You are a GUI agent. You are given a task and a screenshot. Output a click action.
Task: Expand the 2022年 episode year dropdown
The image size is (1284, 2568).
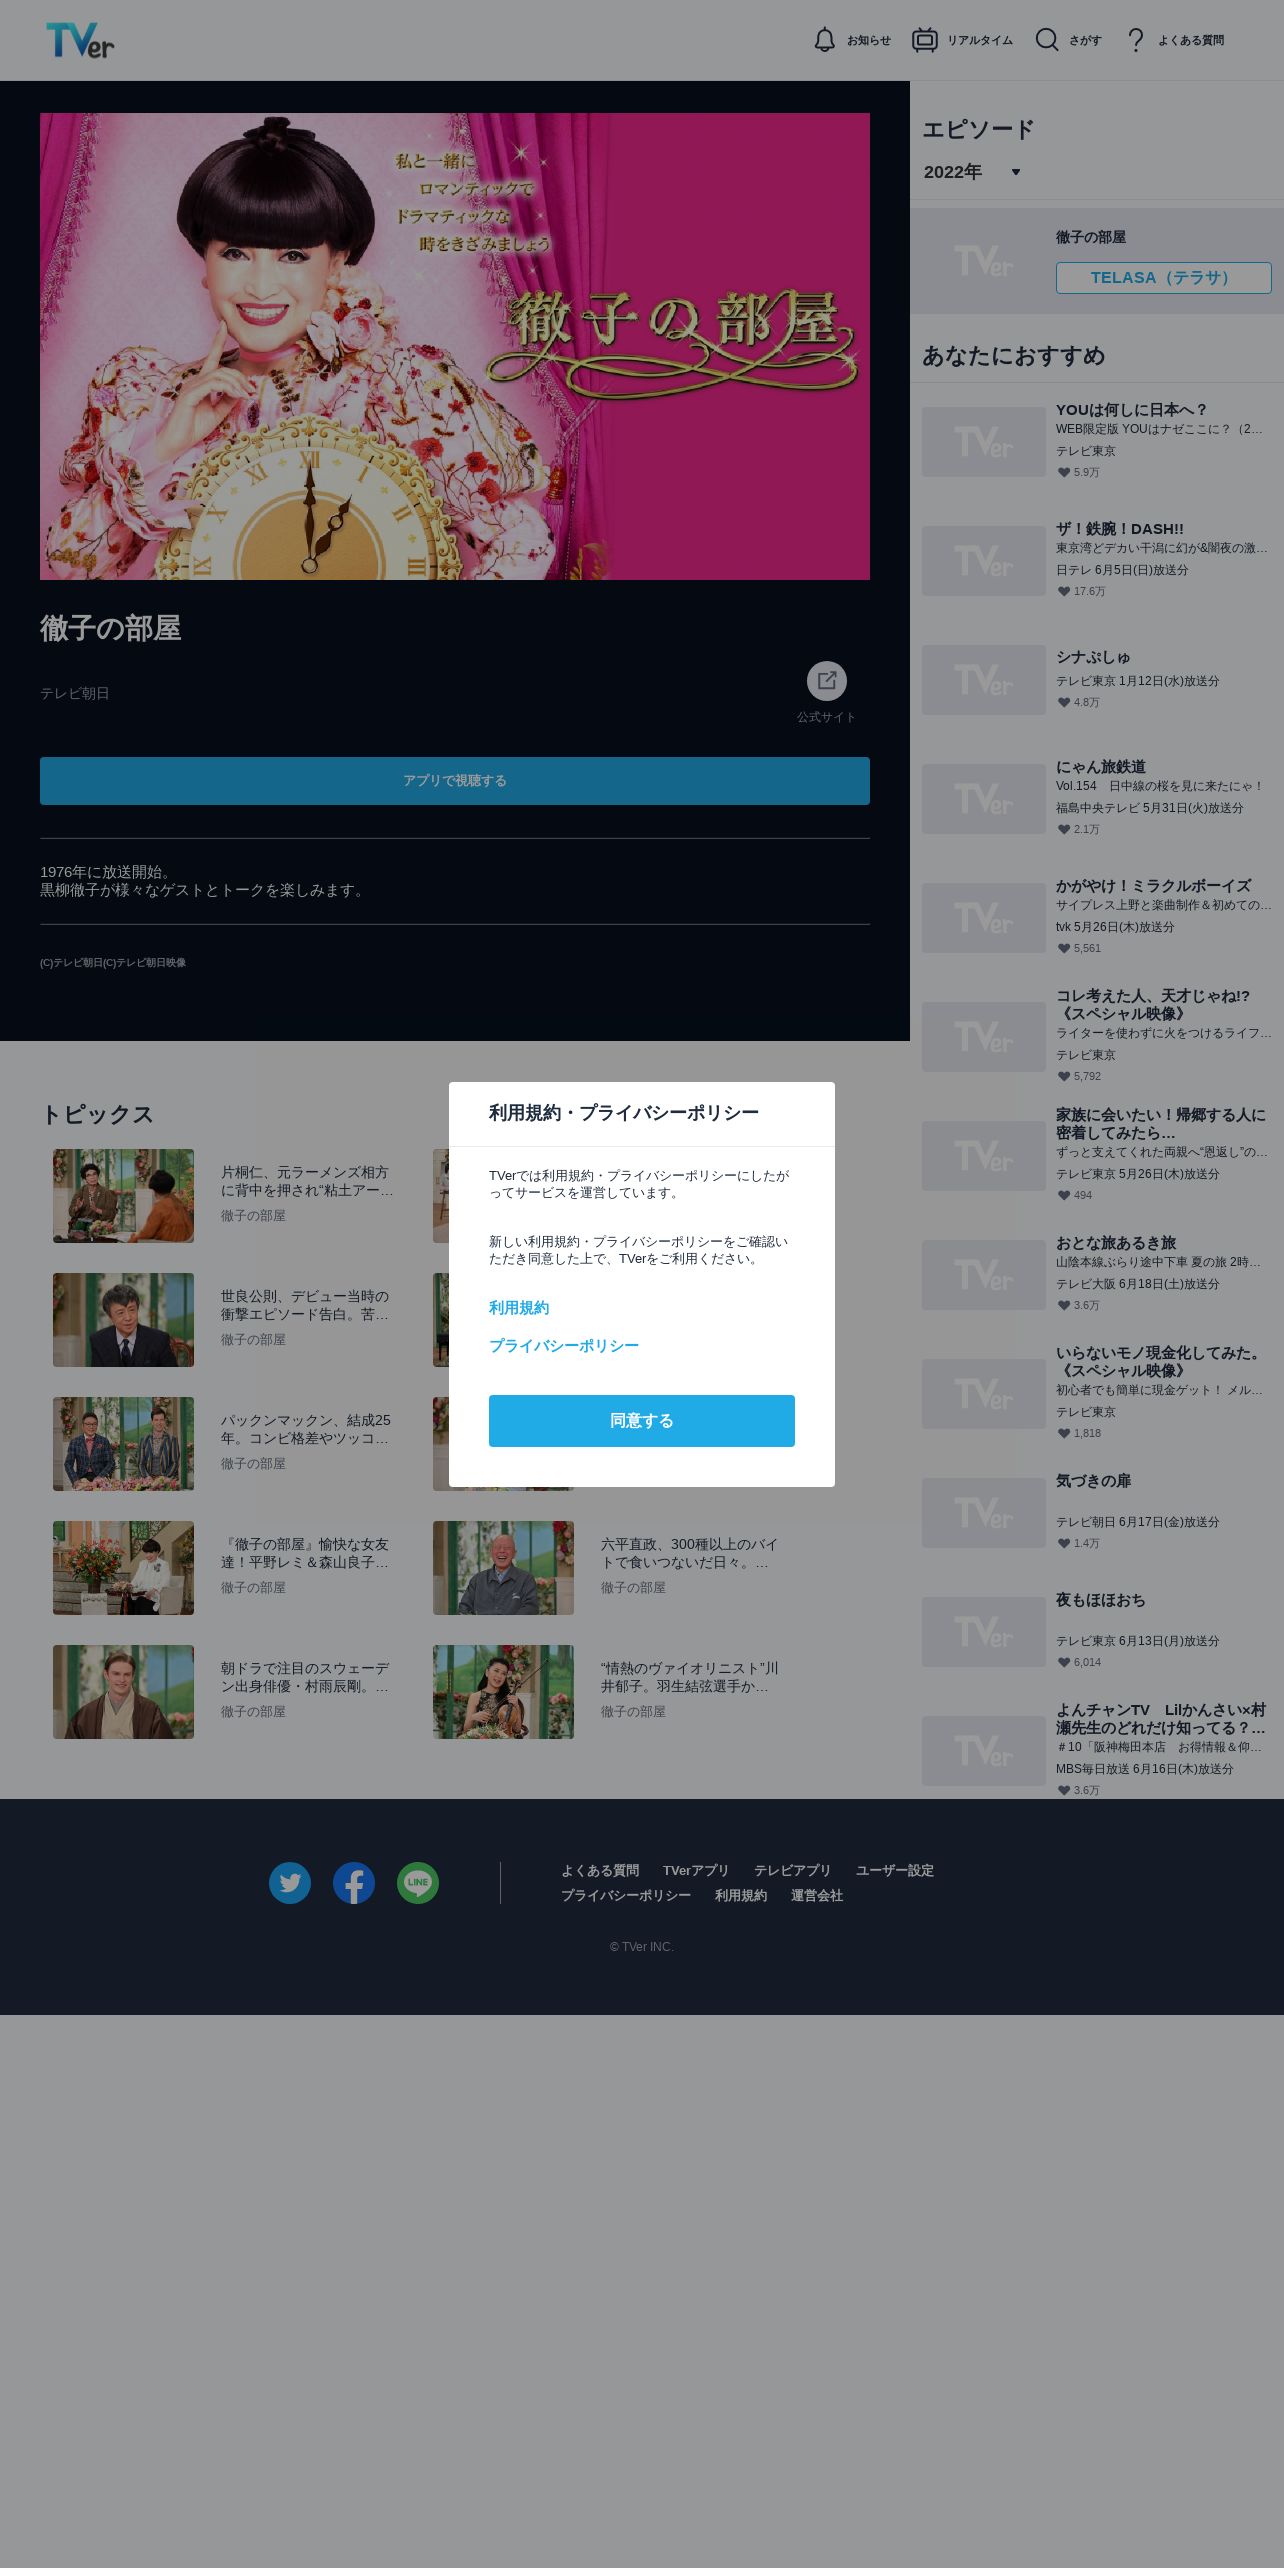tap(973, 172)
